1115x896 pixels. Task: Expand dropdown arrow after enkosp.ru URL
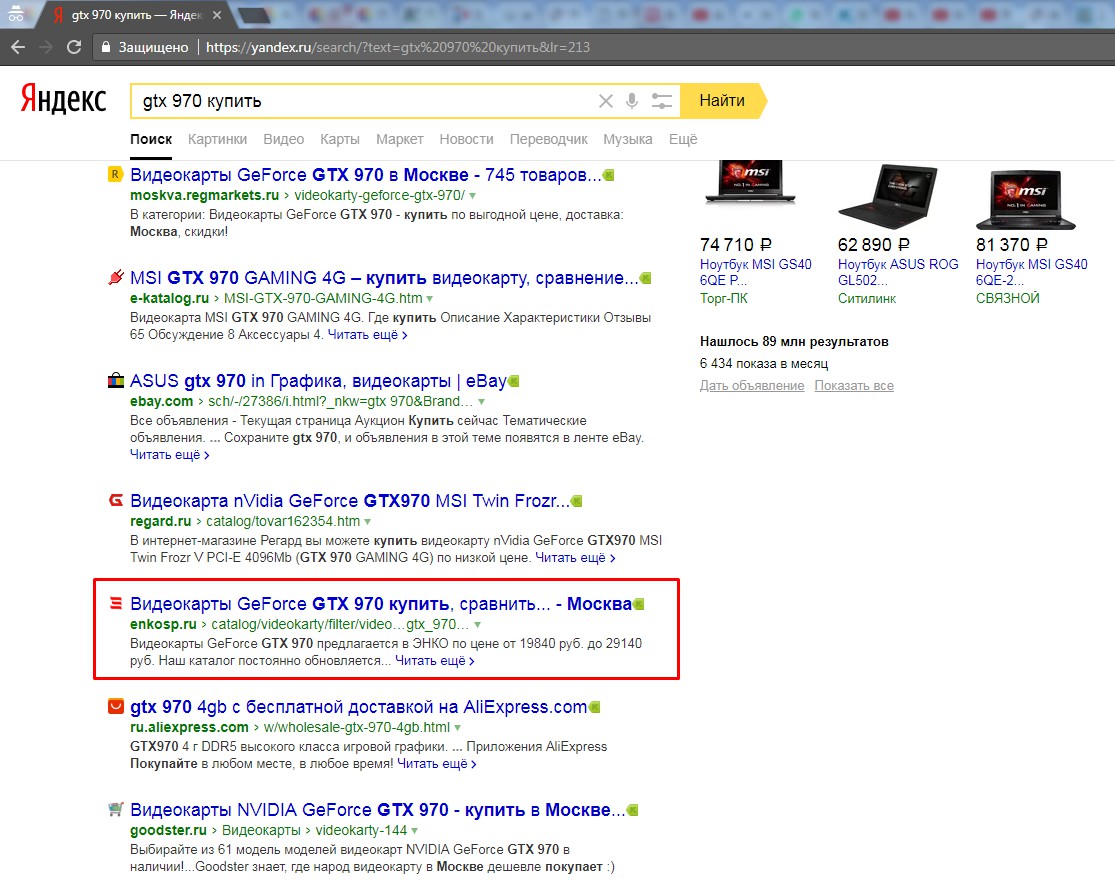click(478, 625)
